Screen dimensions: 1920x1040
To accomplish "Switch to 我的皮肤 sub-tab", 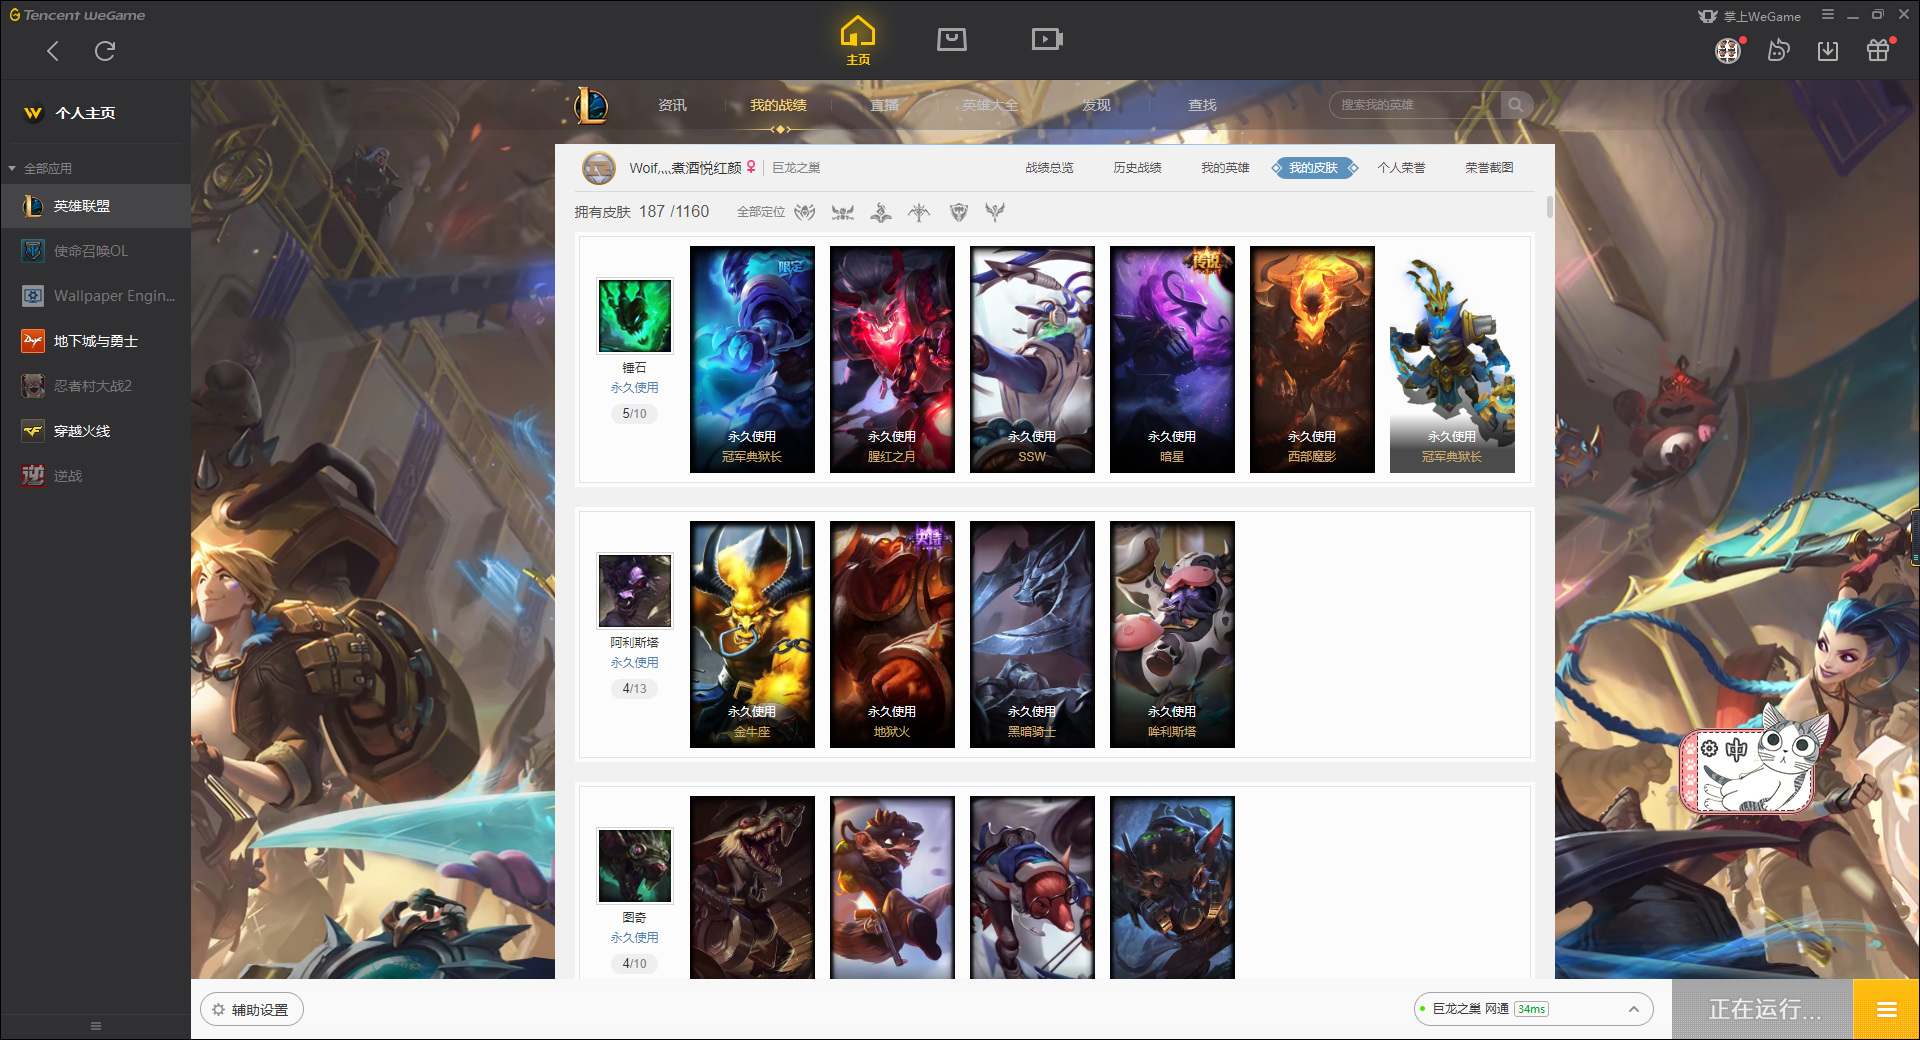I will pos(1314,168).
